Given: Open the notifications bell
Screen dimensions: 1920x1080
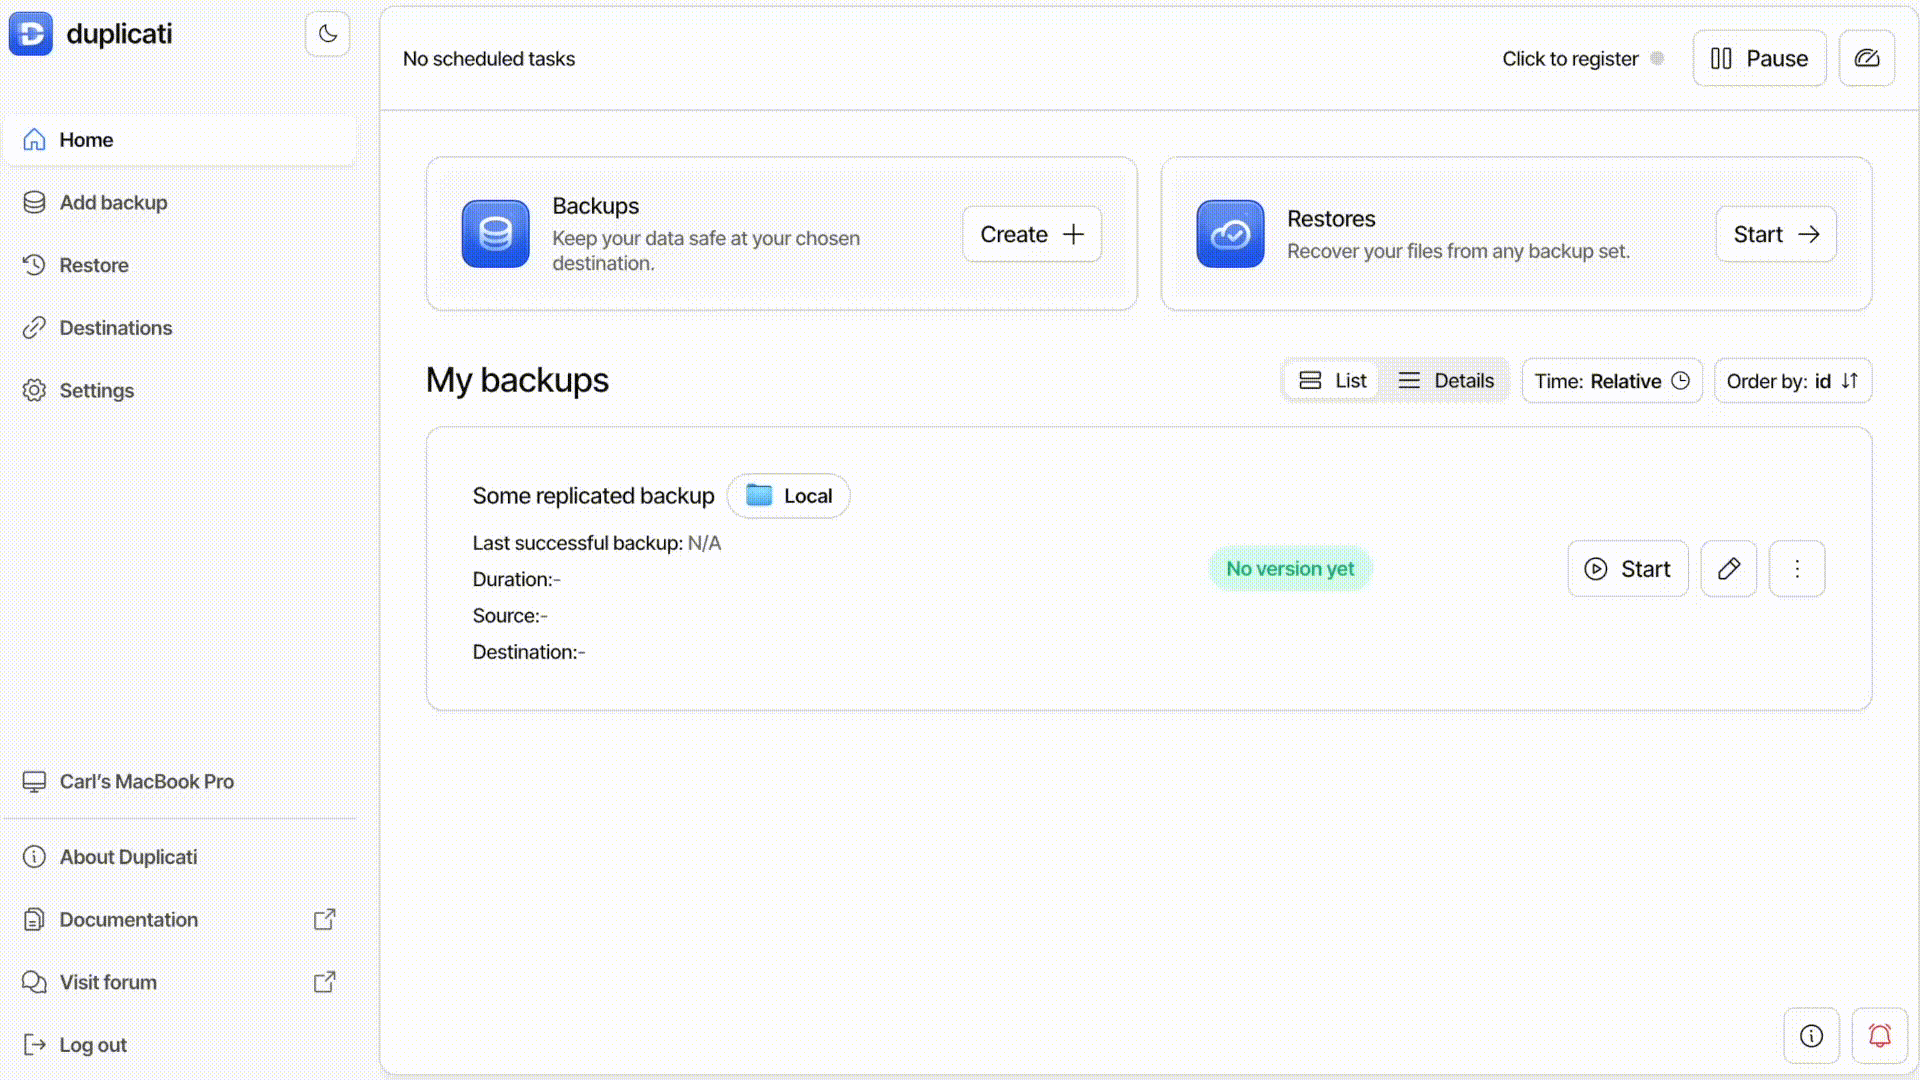Looking at the screenshot, I should point(1880,1036).
